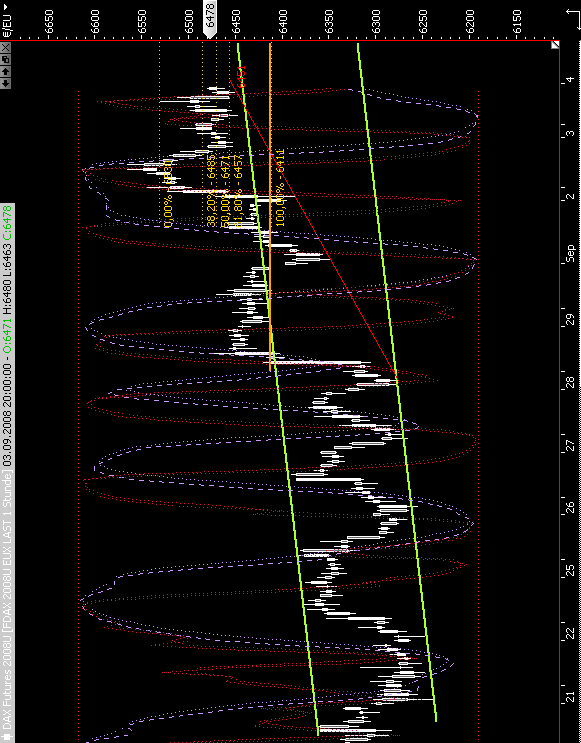Image resolution: width=581 pixels, height=743 pixels.
Task: Click the plus icon before DAX Futures
Action: pyautogui.click(x=7, y=735)
